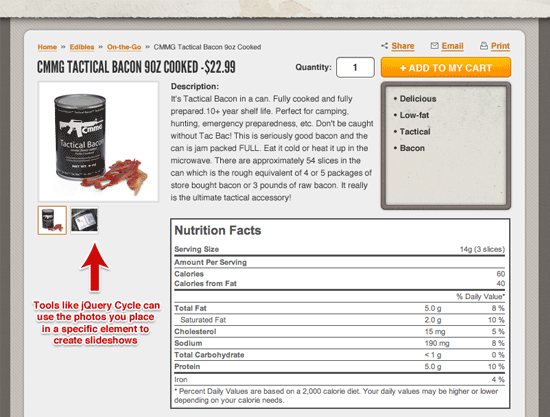The height and width of the screenshot is (417, 550).
Task: Click the '15 mg' cholesterol value
Action: pyautogui.click(x=435, y=331)
